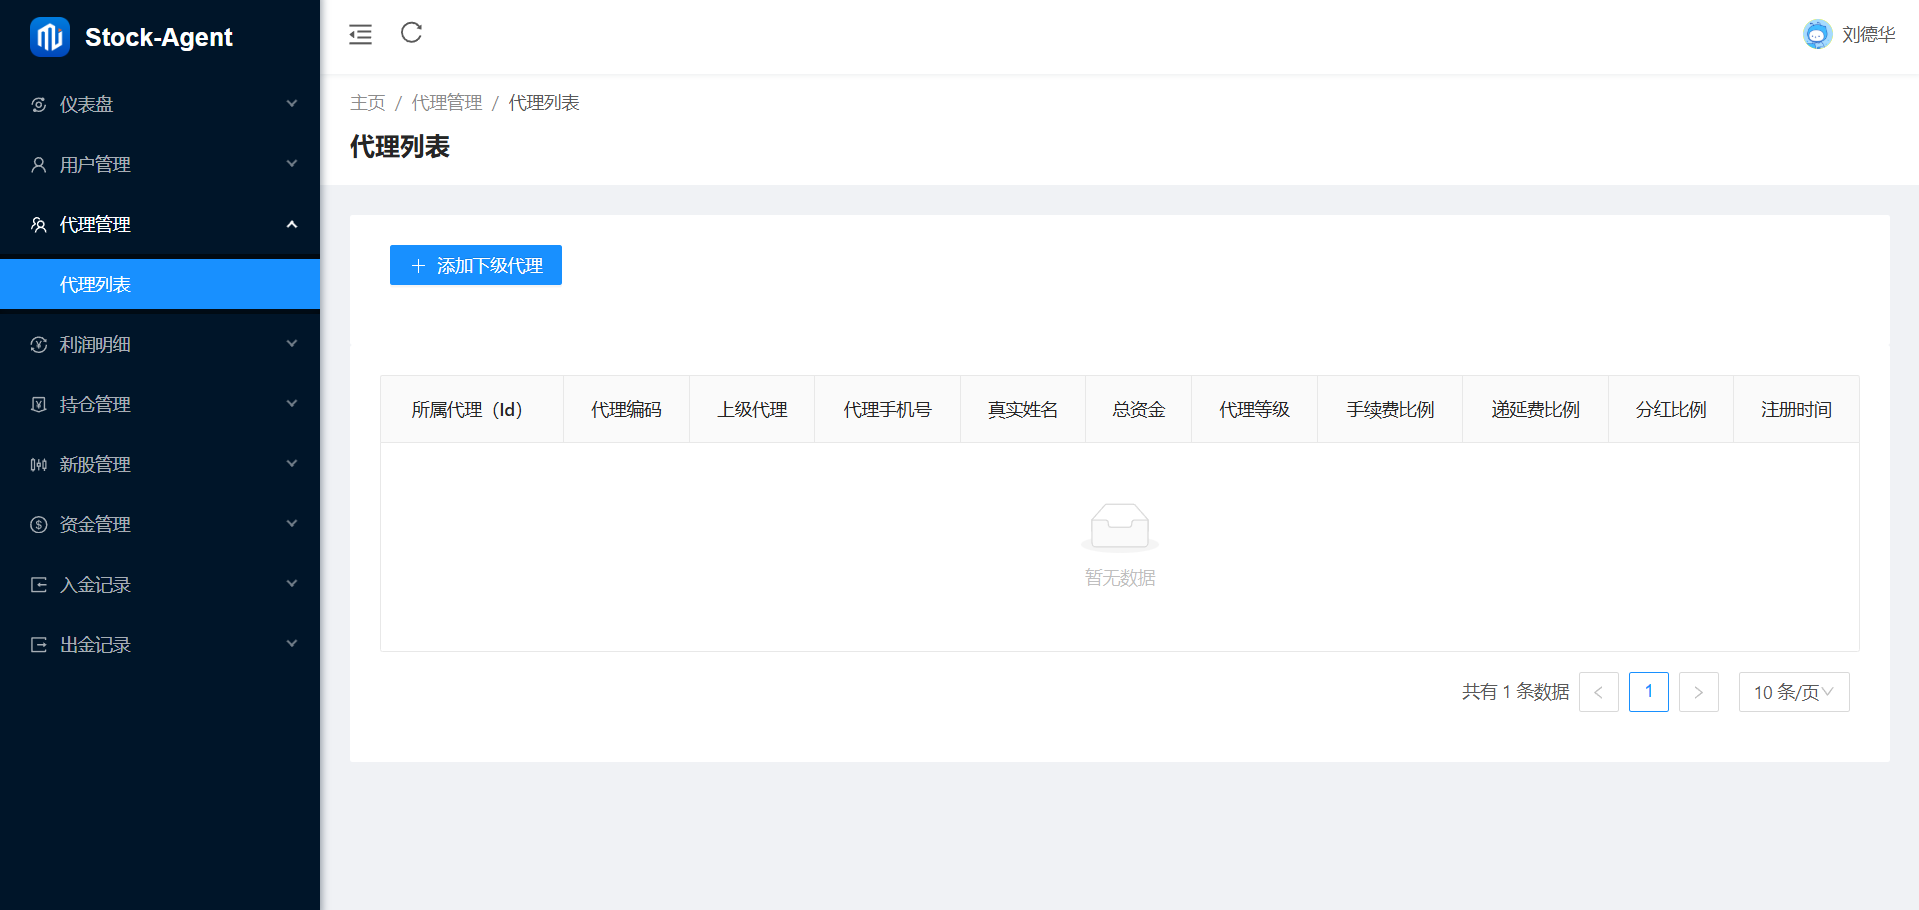
Task: Click page number 1 in pagination
Action: tap(1648, 692)
